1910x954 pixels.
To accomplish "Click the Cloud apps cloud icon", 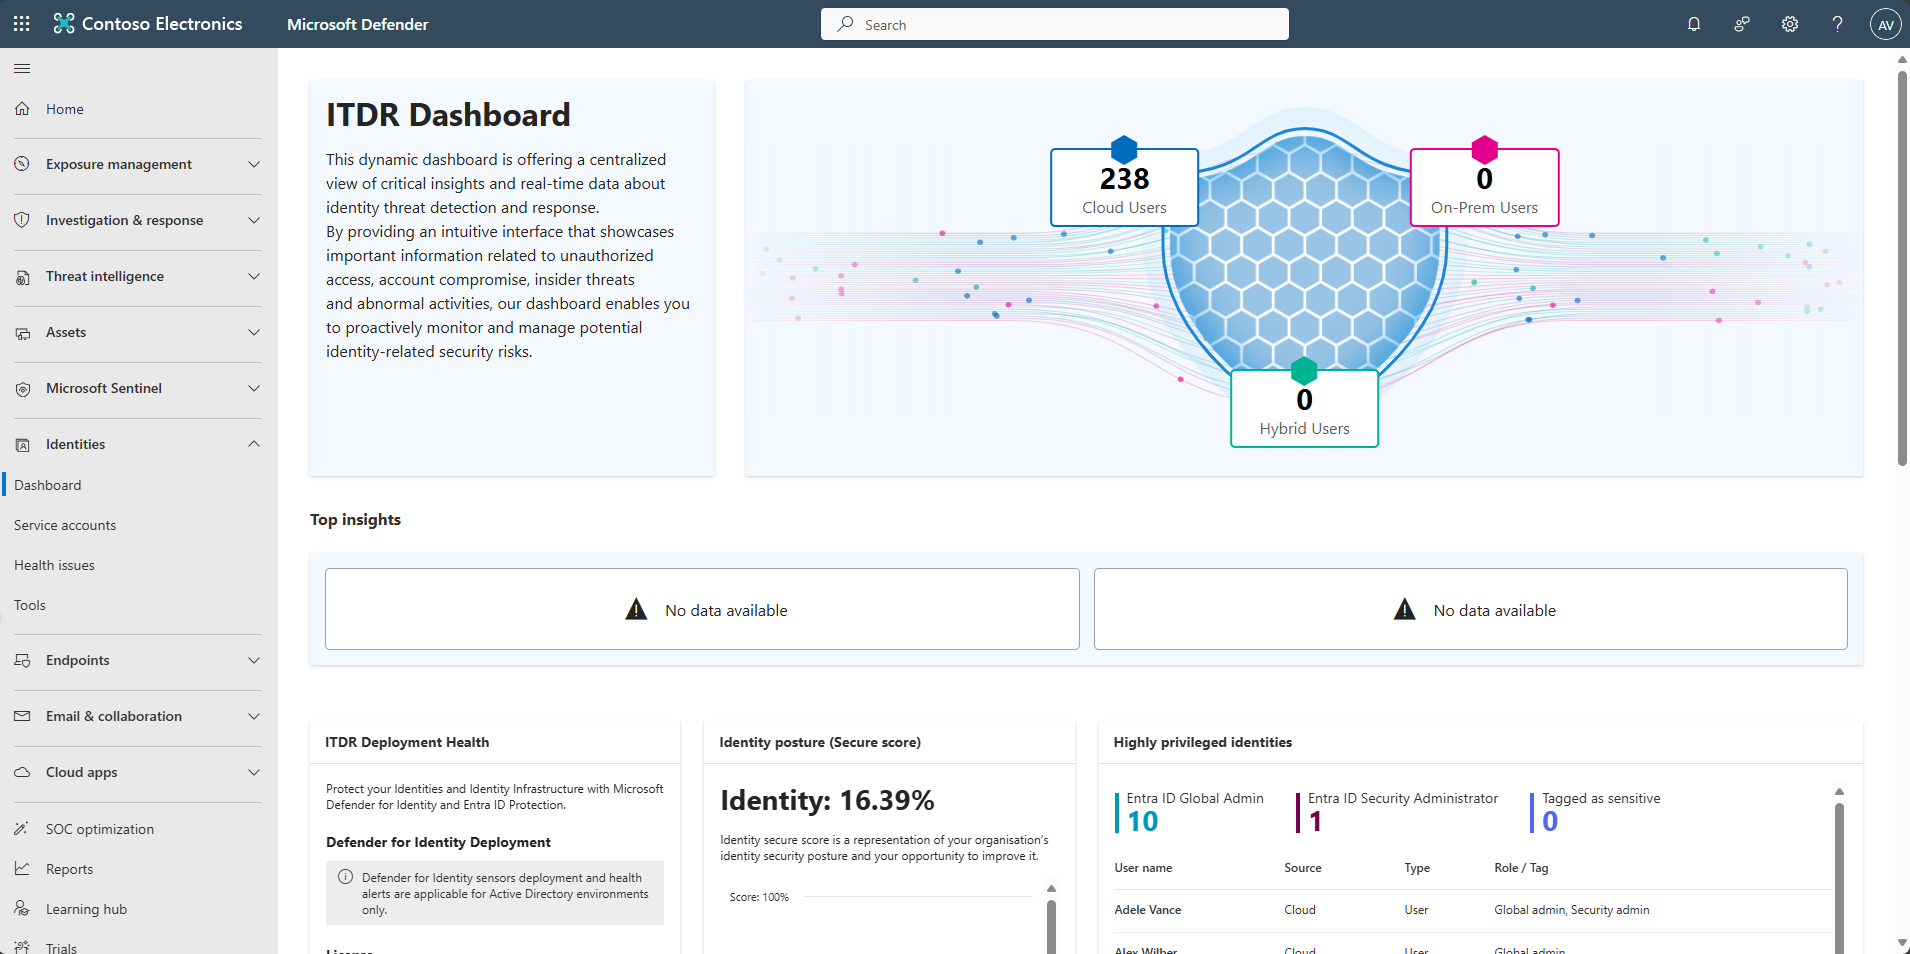I will point(22,772).
